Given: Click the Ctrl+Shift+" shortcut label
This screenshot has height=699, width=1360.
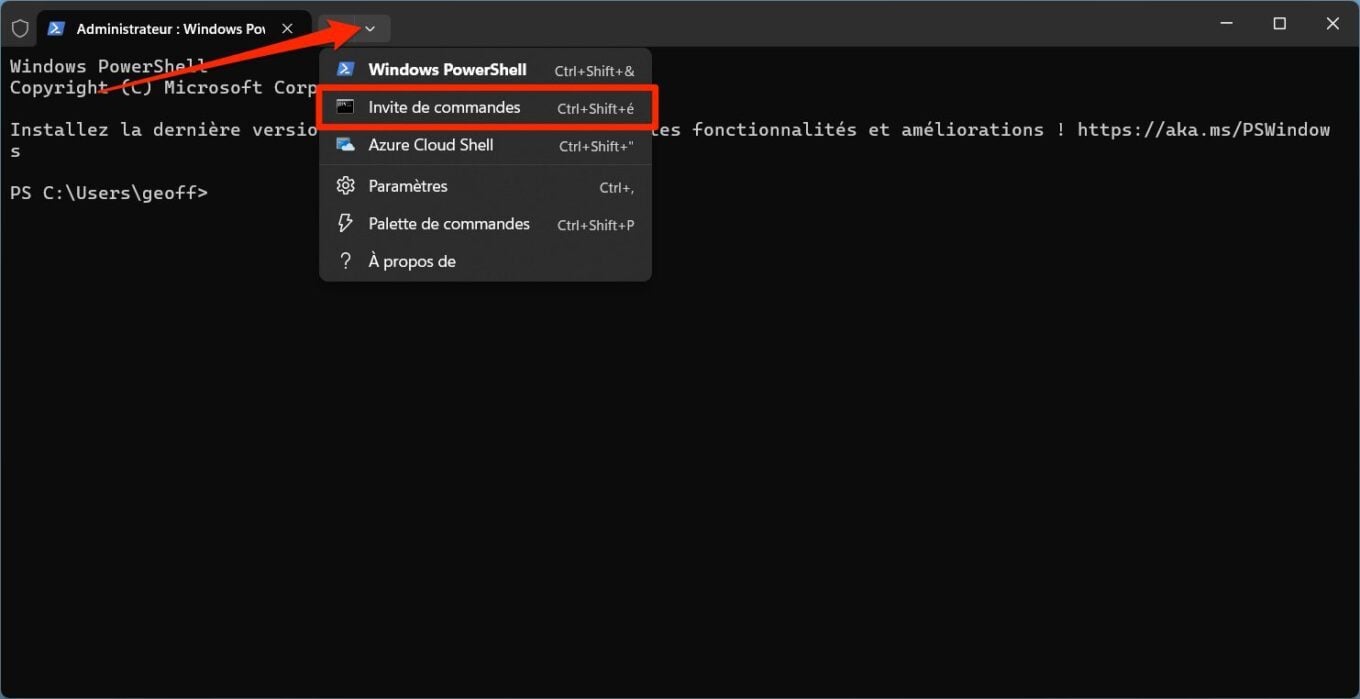Looking at the screenshot, I should coord(597,146).
